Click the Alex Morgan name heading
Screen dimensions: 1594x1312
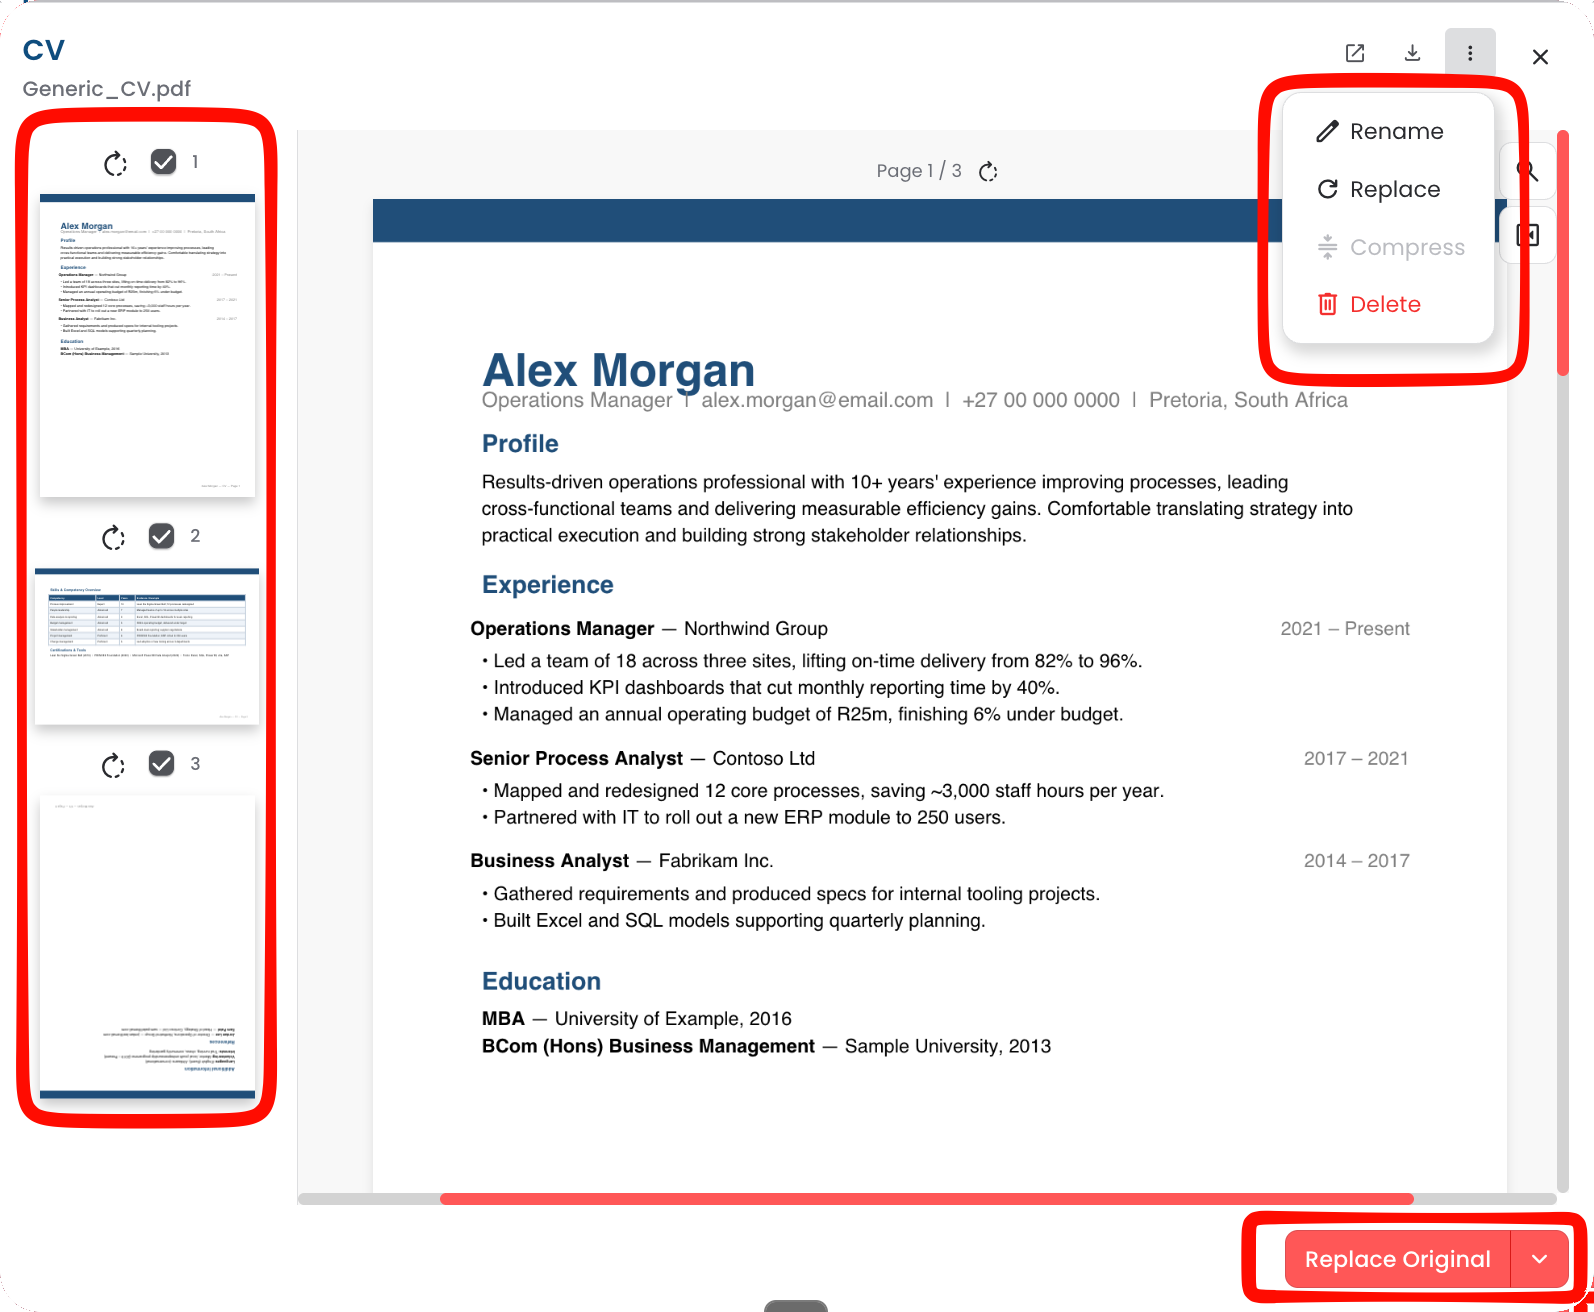618,370
